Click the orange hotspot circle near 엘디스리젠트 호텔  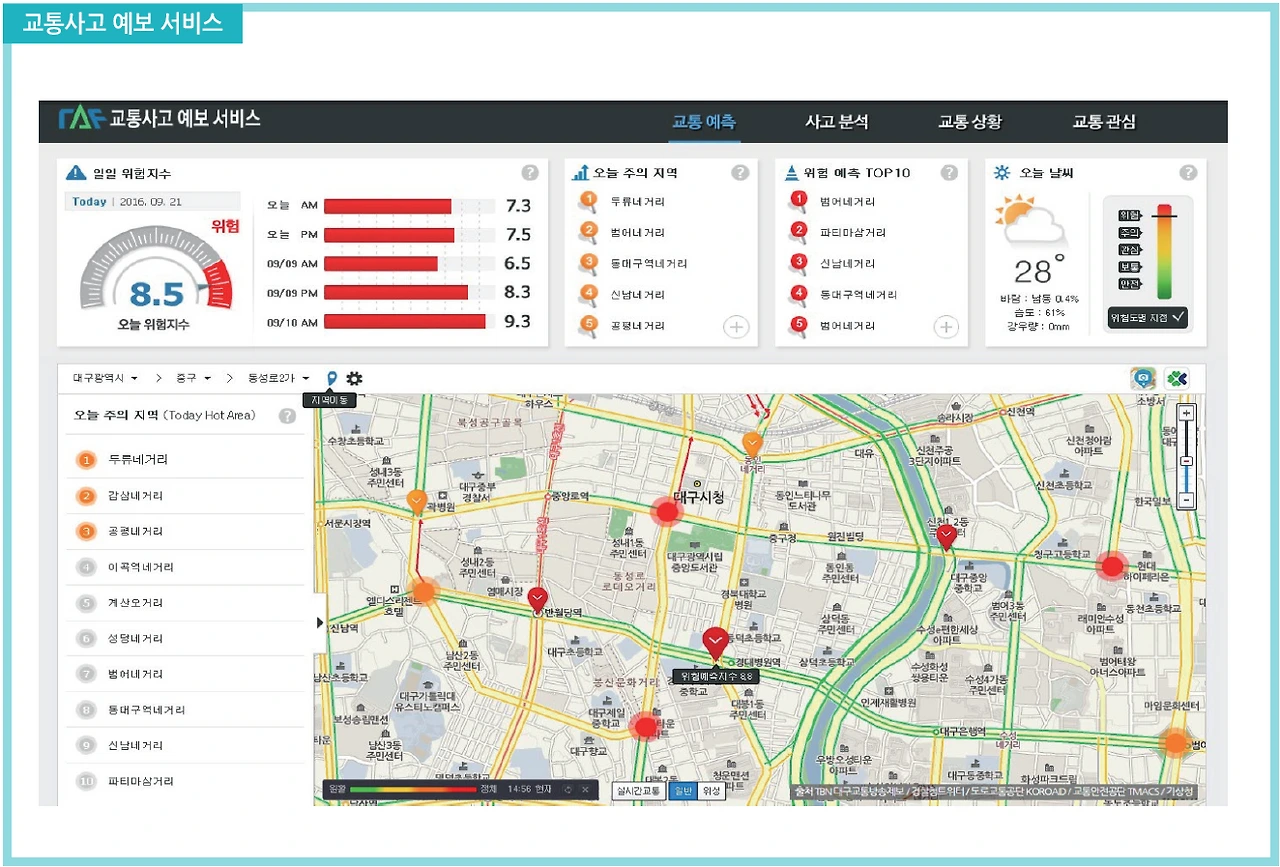423,591
